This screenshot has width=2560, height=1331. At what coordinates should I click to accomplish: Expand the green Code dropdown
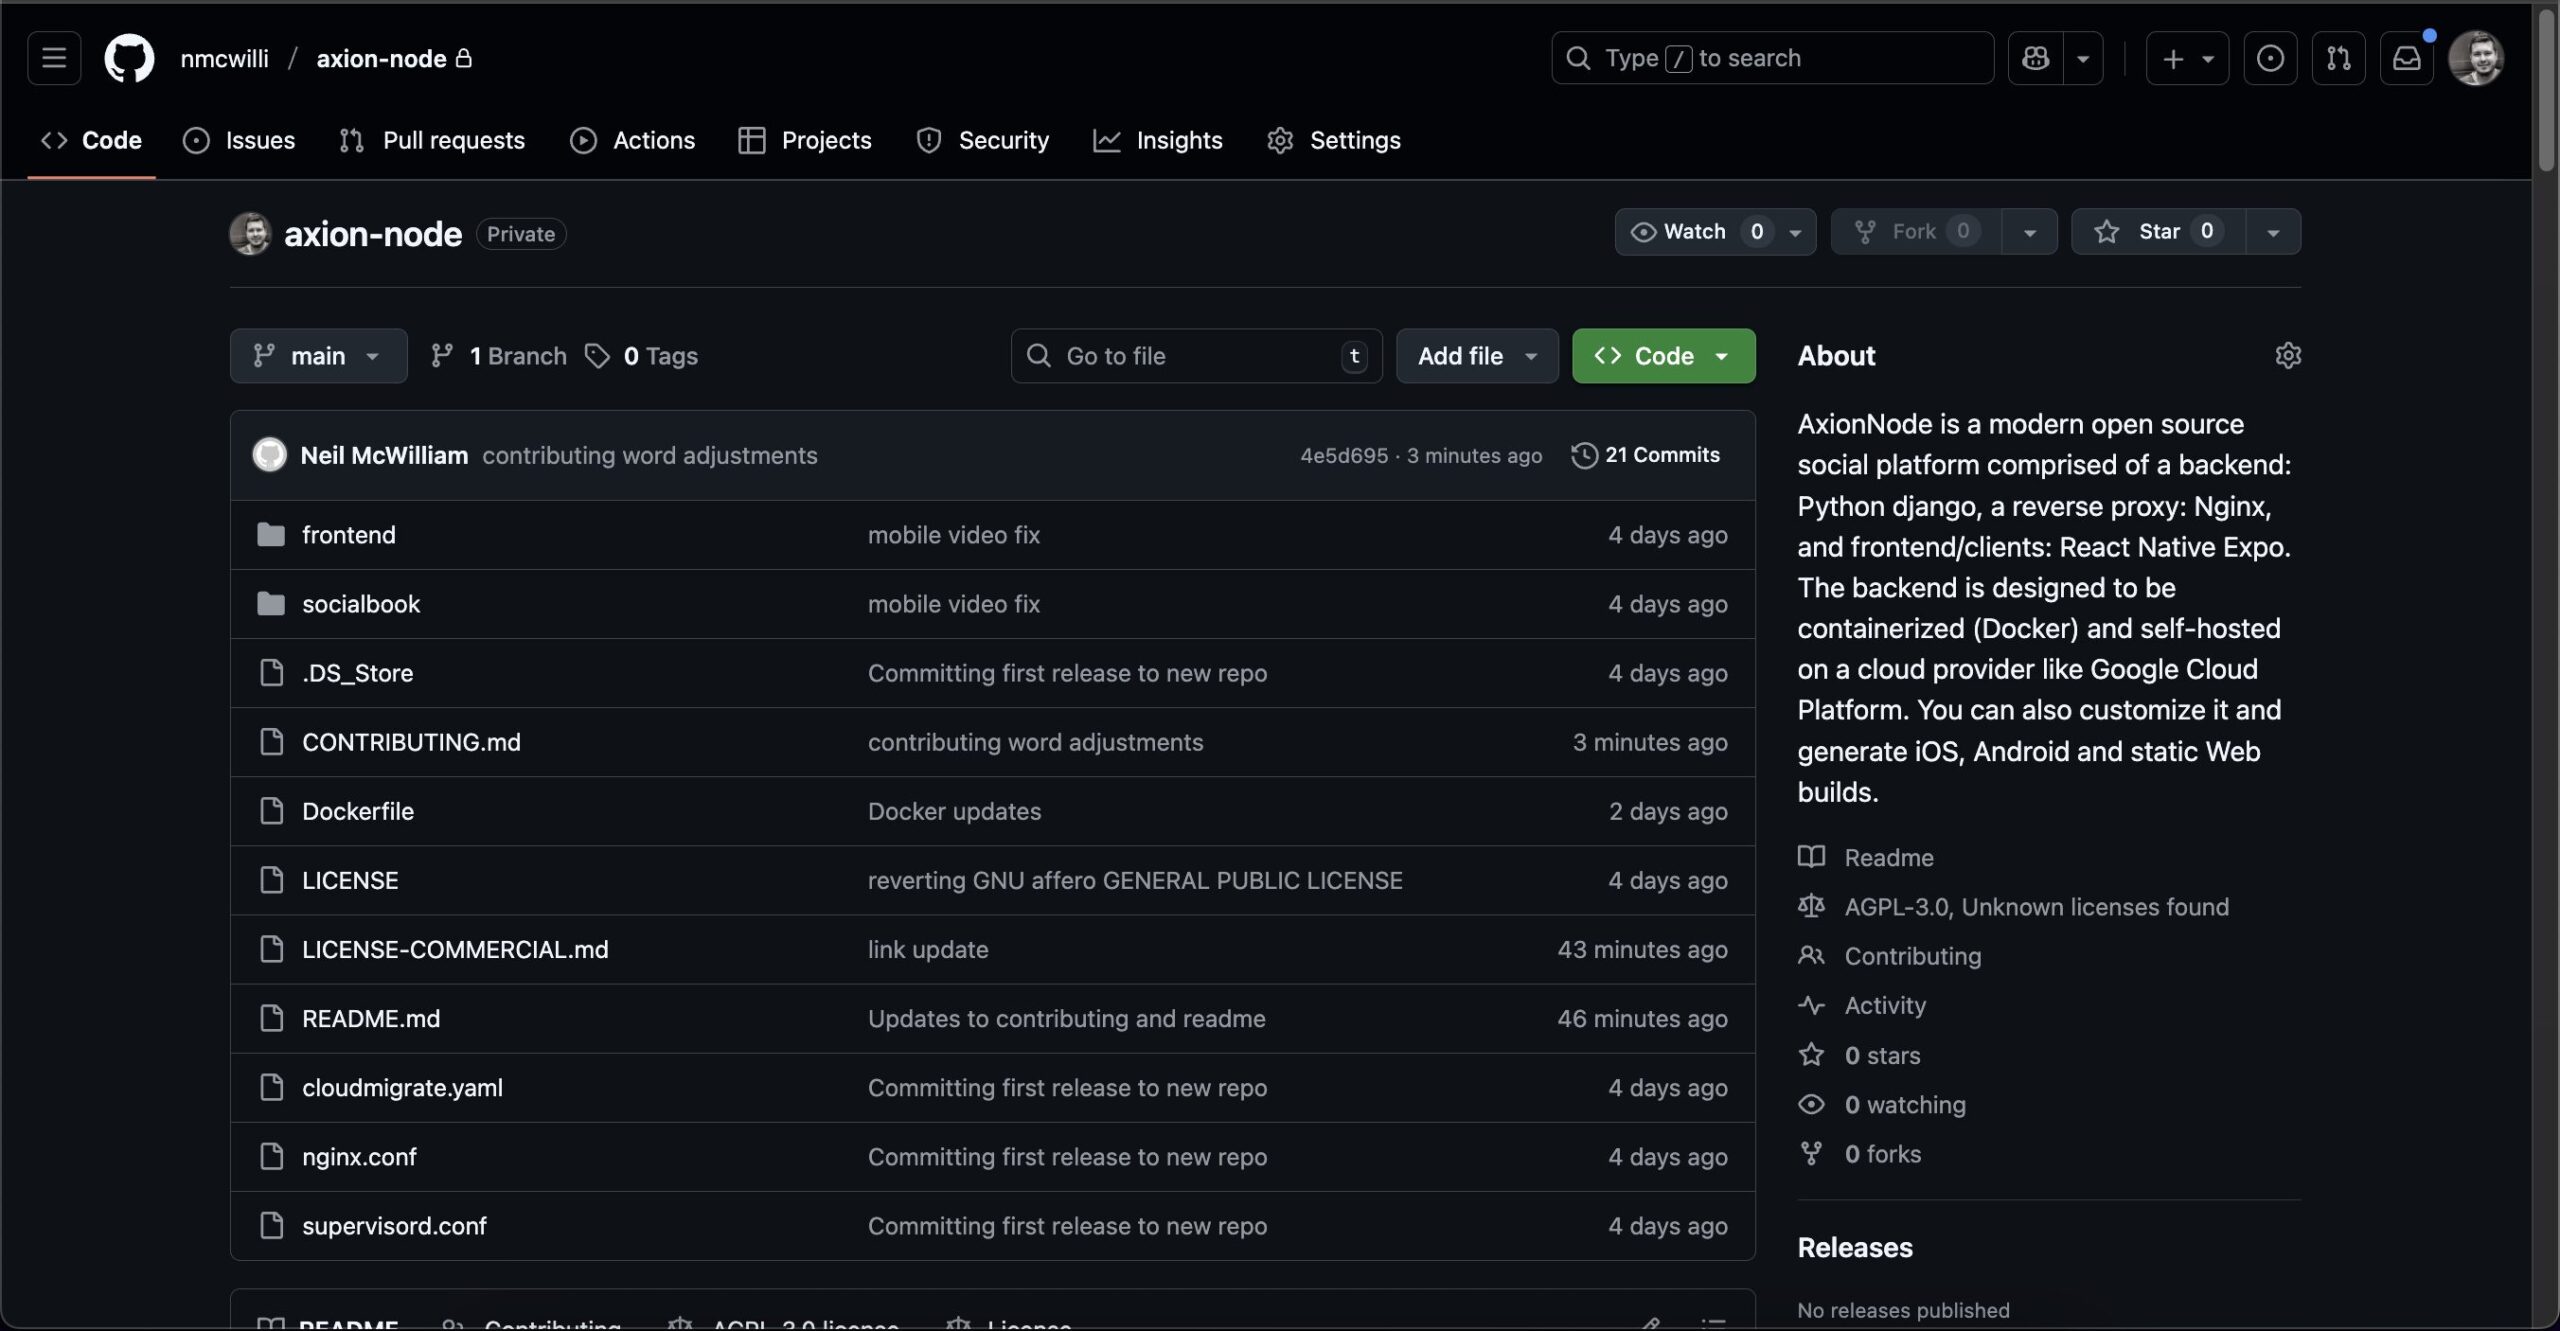click(1663, 356)
